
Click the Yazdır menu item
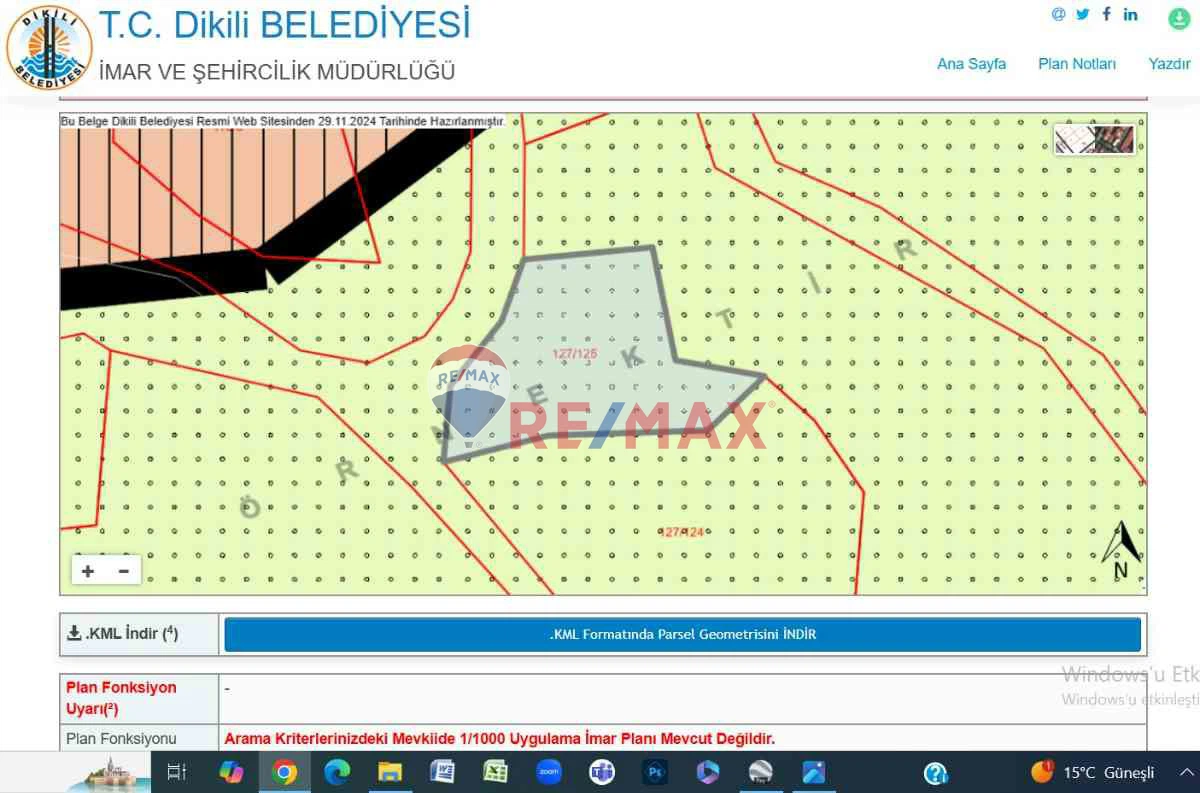point(1169,64)
